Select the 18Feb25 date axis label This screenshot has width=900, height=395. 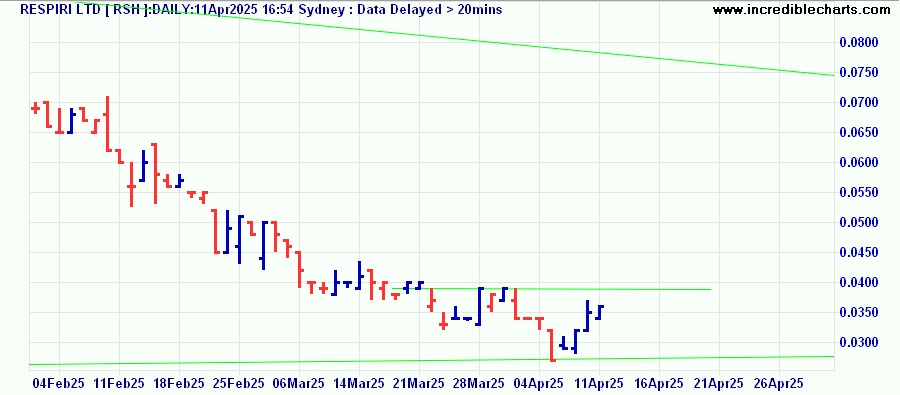(x=179, y=383)
